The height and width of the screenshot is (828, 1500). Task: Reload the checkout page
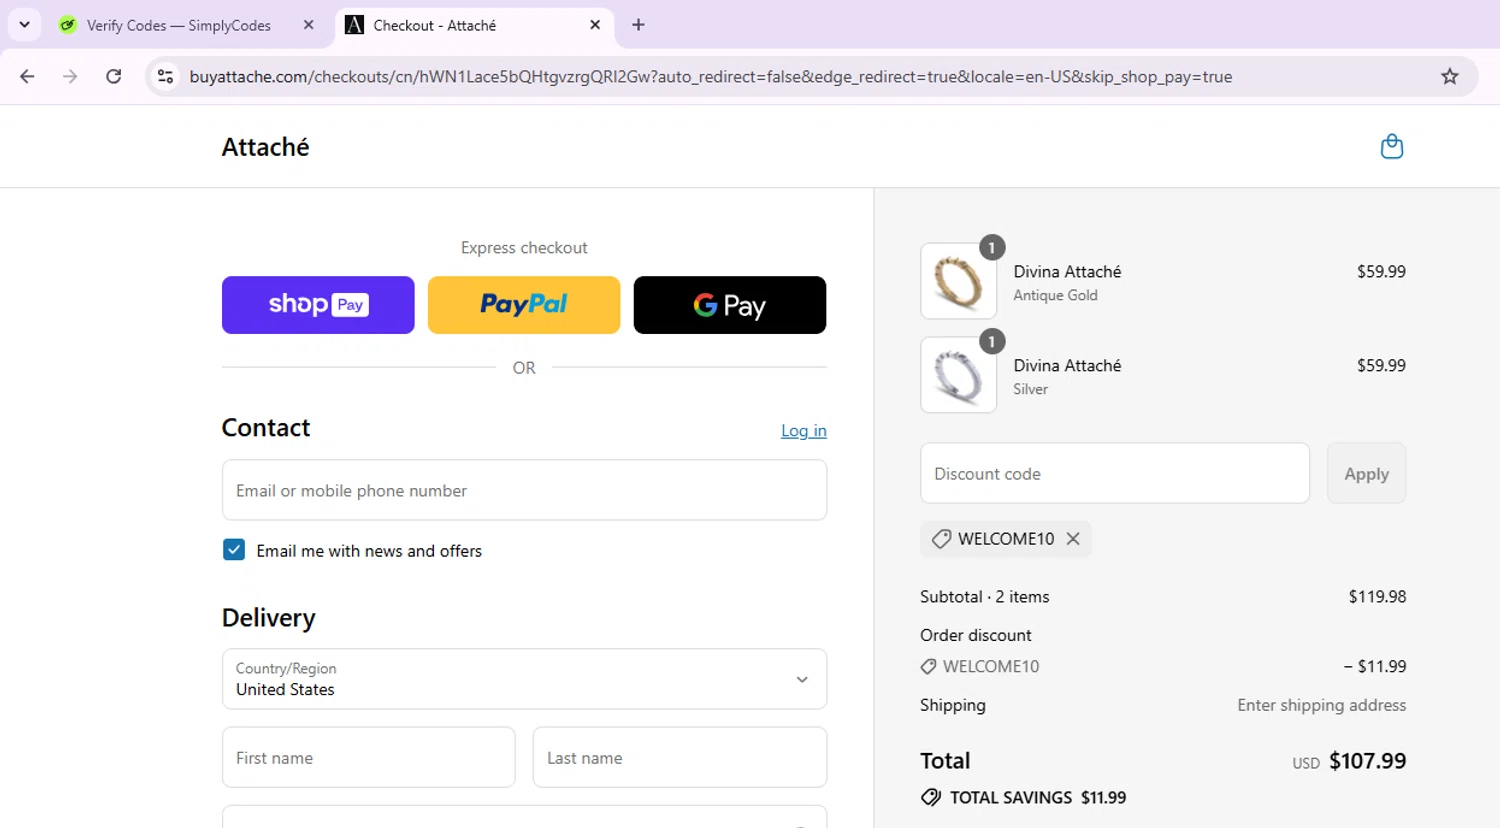click(114, 76)
